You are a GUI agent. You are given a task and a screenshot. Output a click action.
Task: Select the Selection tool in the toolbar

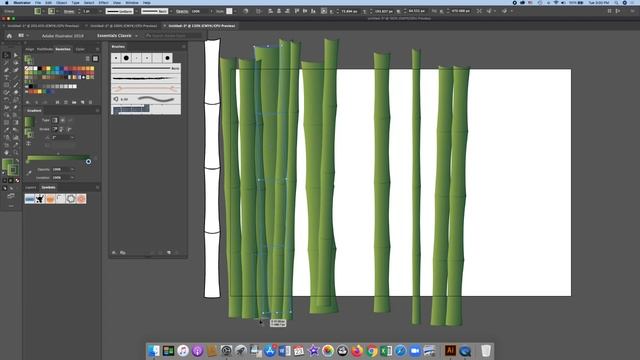[7, 55]
